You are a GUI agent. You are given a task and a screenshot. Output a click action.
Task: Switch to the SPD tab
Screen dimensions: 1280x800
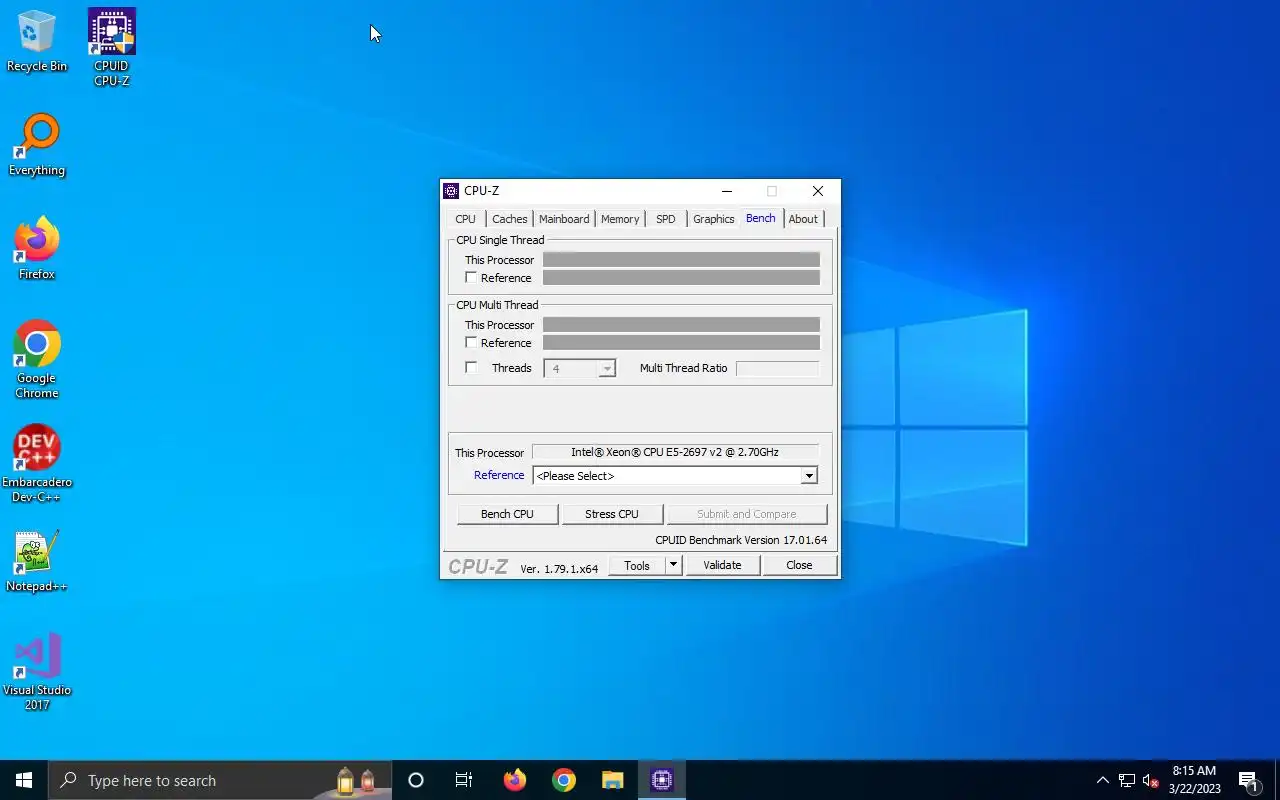[666, 219]
